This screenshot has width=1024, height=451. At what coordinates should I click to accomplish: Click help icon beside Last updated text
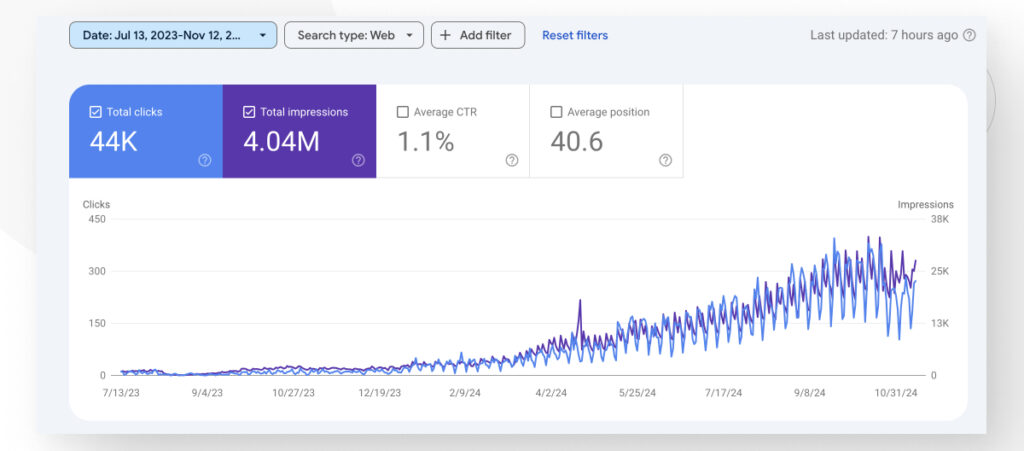(x=968, y=35)
